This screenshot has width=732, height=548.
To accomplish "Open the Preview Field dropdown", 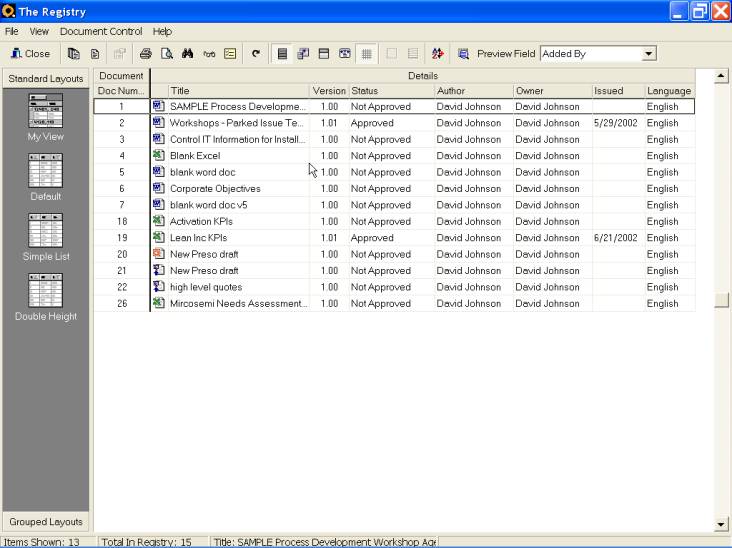I will (648, 54).
